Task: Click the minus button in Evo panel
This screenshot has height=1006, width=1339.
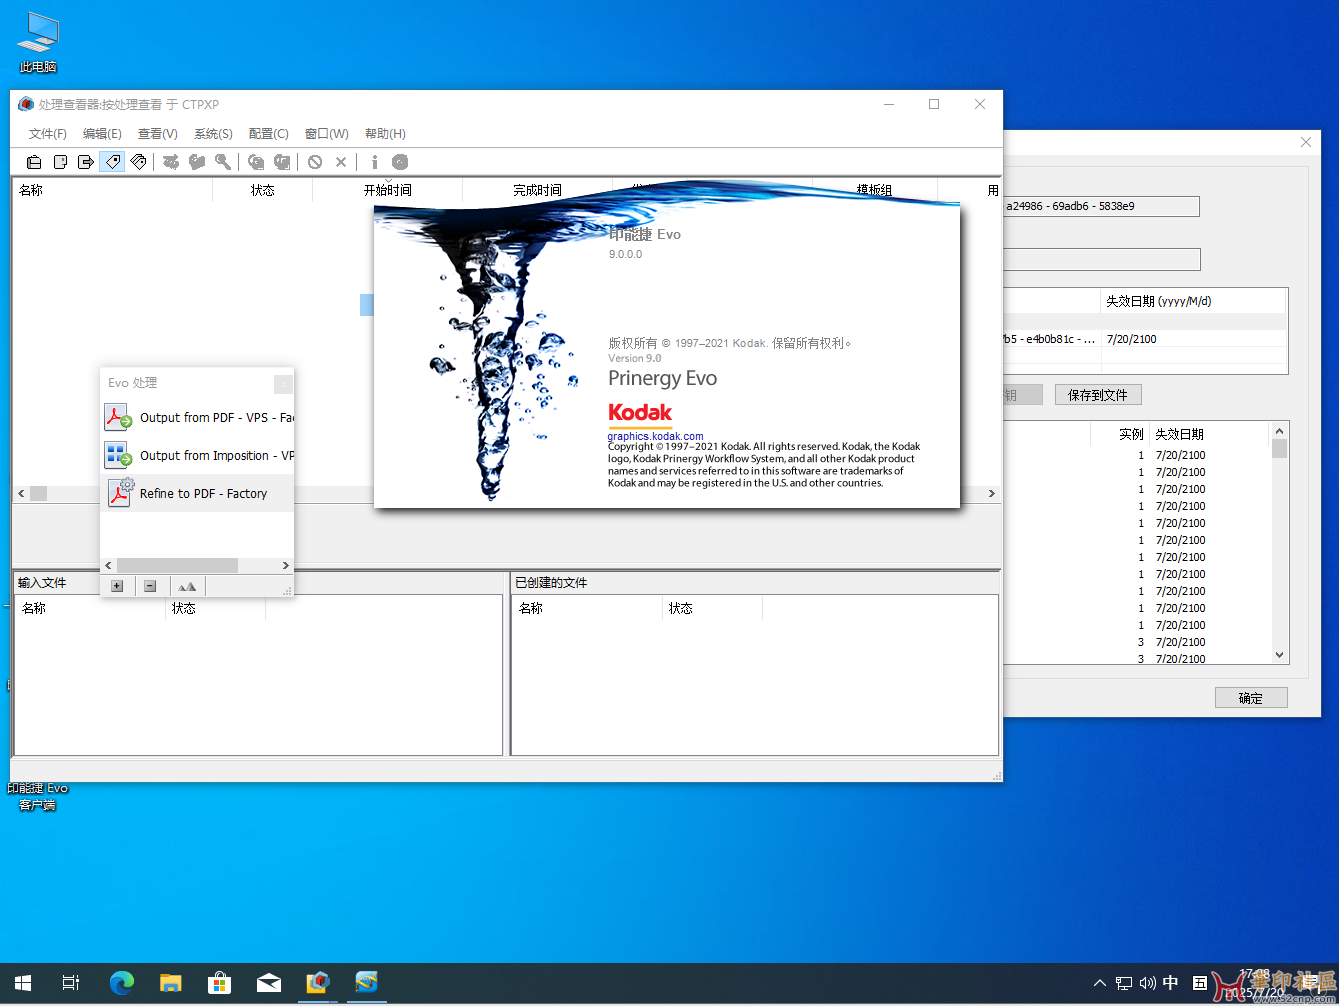Action: click(x=150, y=586)
